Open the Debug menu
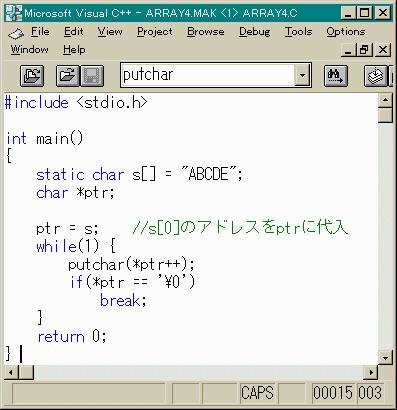 pos(255,32)
